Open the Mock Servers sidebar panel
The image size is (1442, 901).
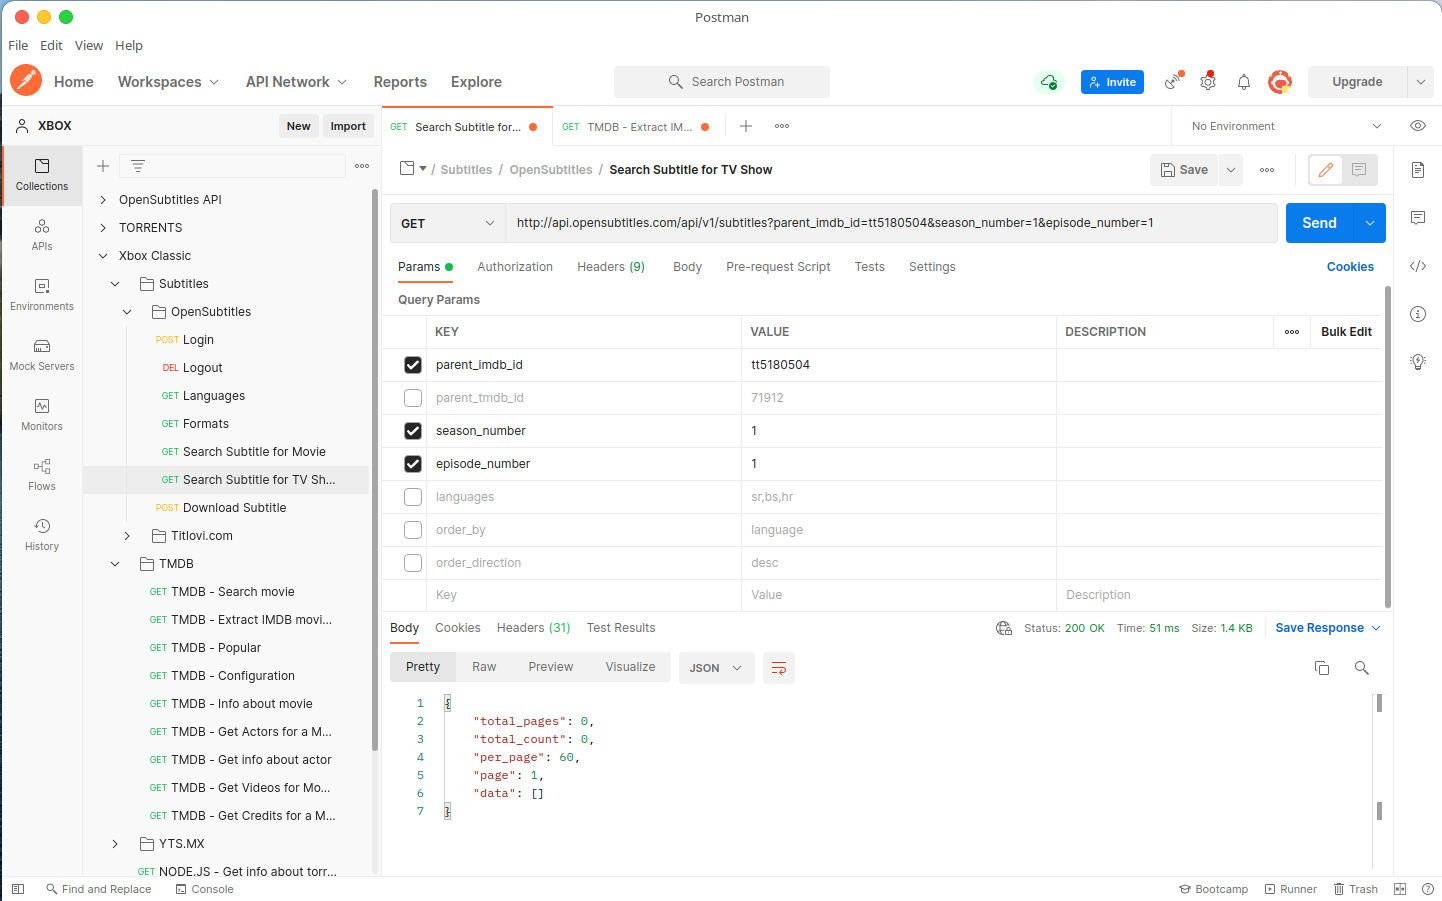click(42, 355)
